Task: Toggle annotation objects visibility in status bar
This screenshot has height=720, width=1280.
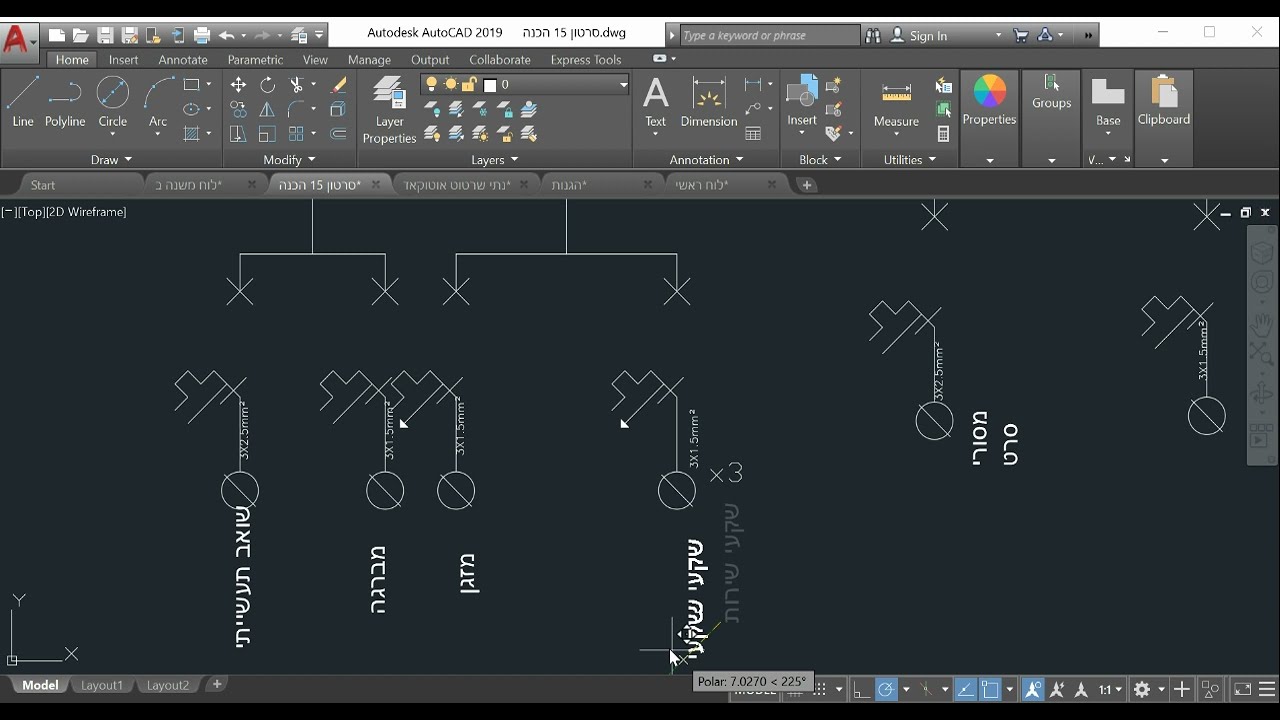Action: (1033, 689)
